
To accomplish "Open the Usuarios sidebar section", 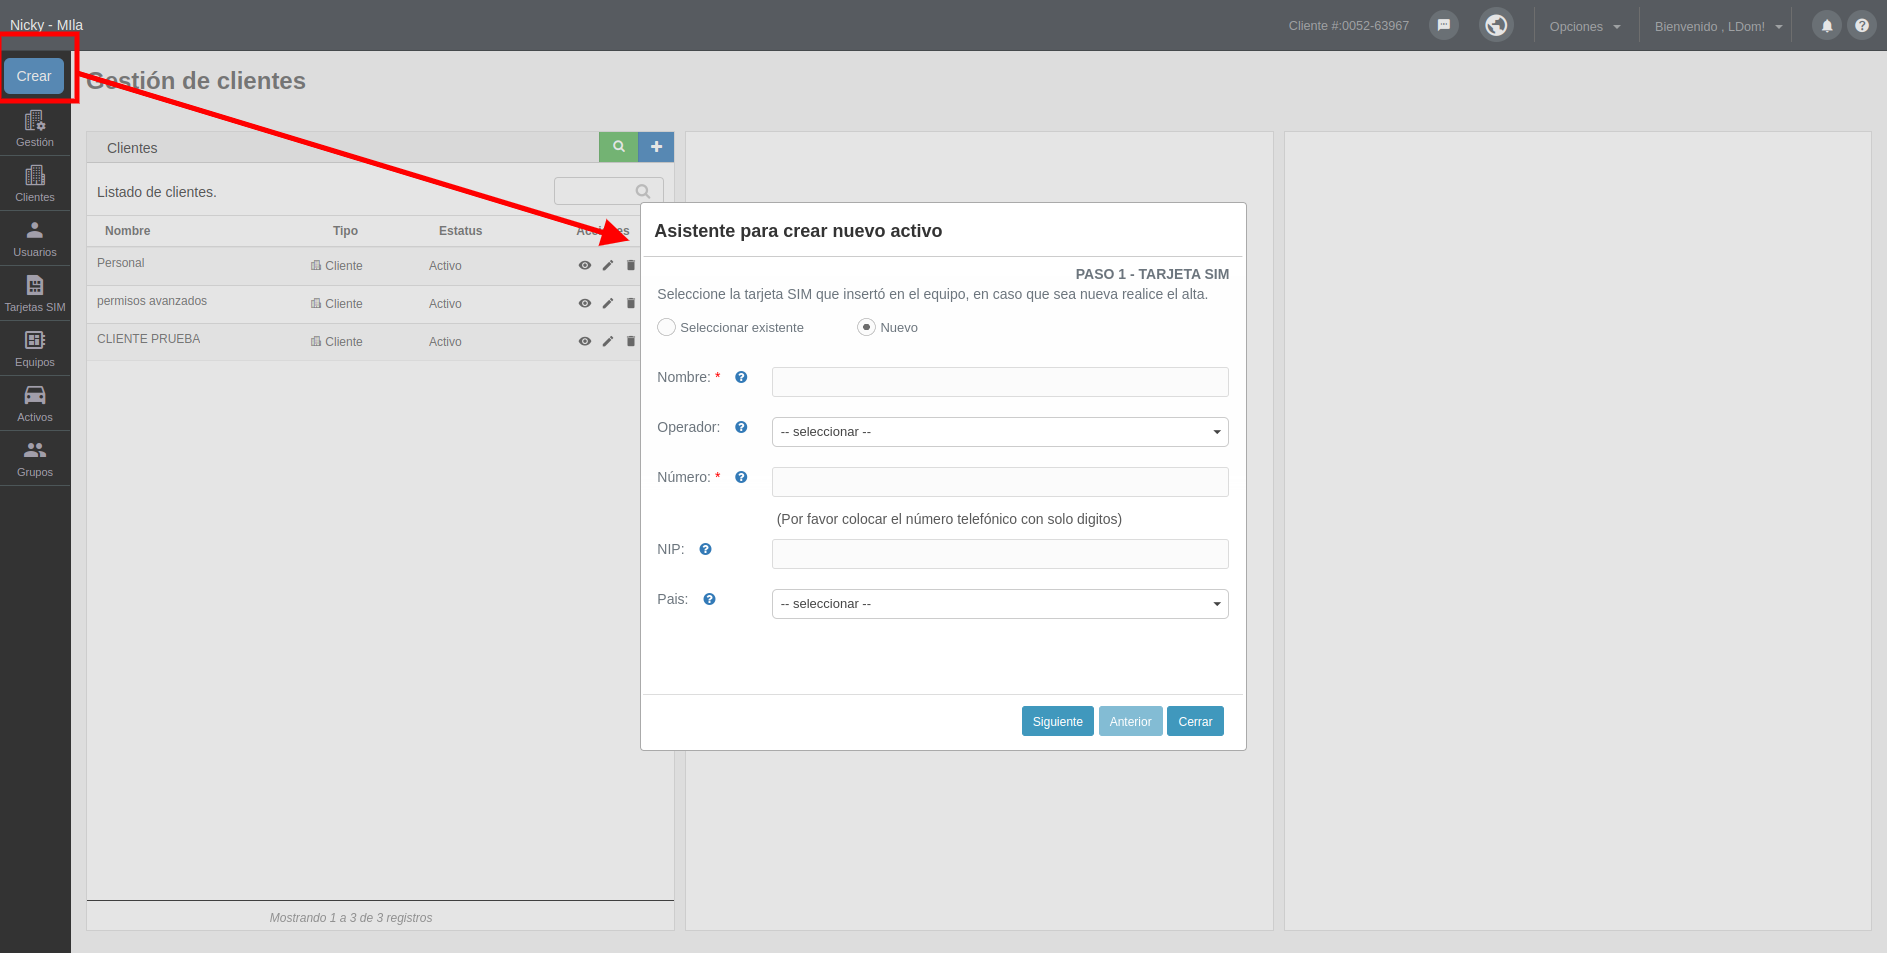I will (x=35, y=238).
